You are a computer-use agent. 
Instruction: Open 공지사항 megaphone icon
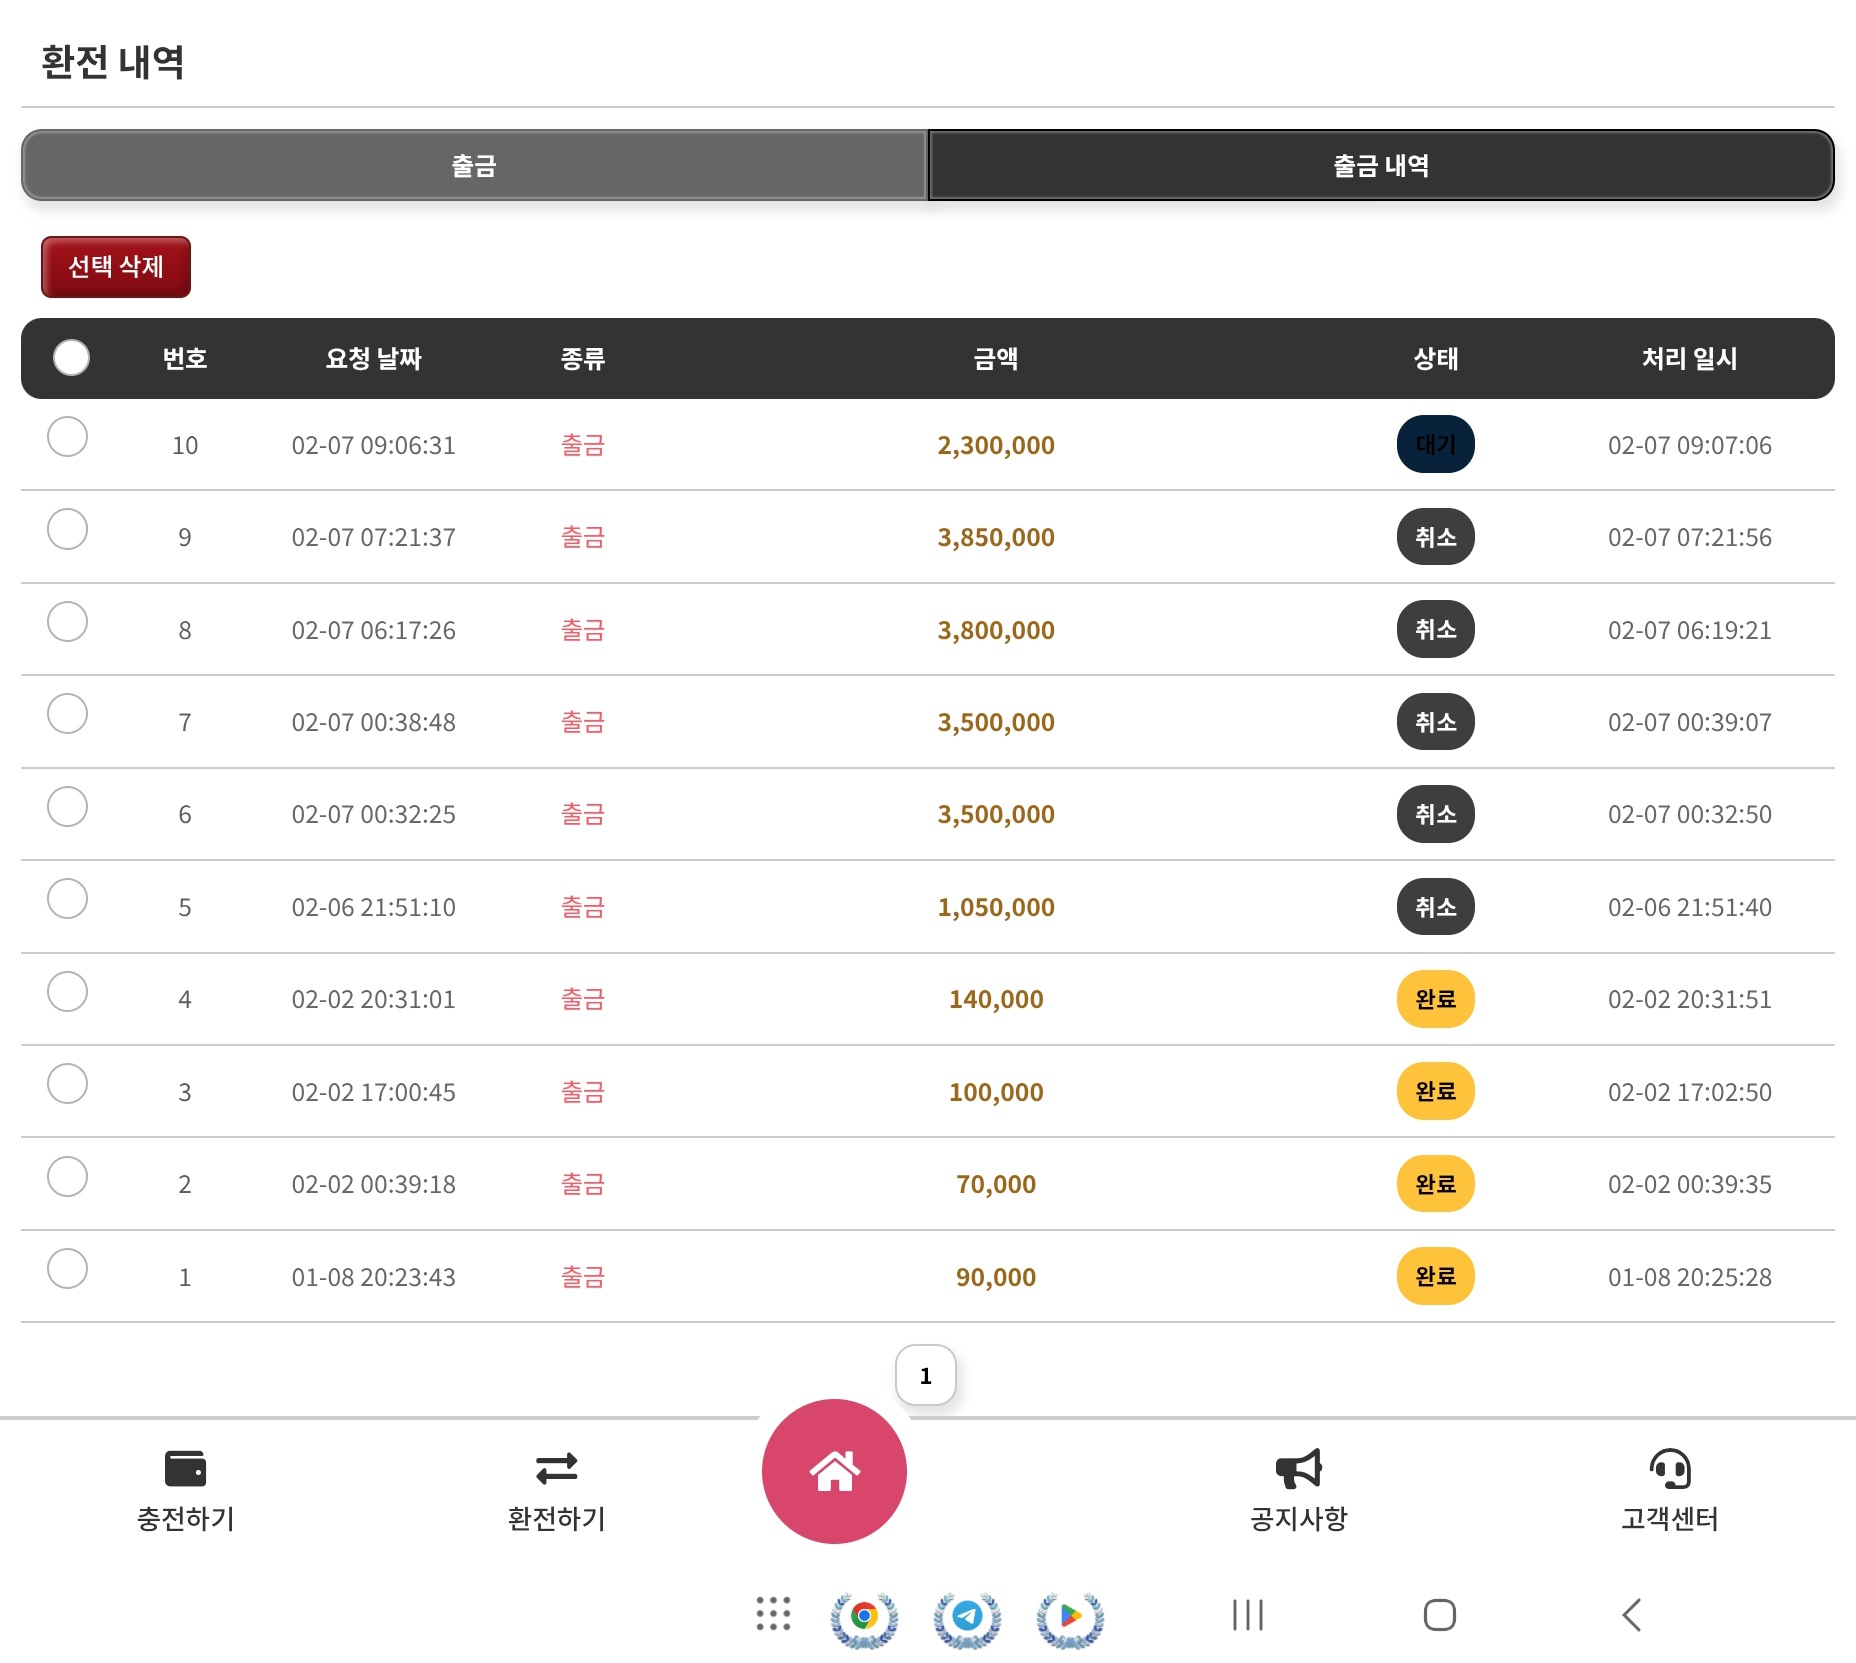click(1298, 1469)
